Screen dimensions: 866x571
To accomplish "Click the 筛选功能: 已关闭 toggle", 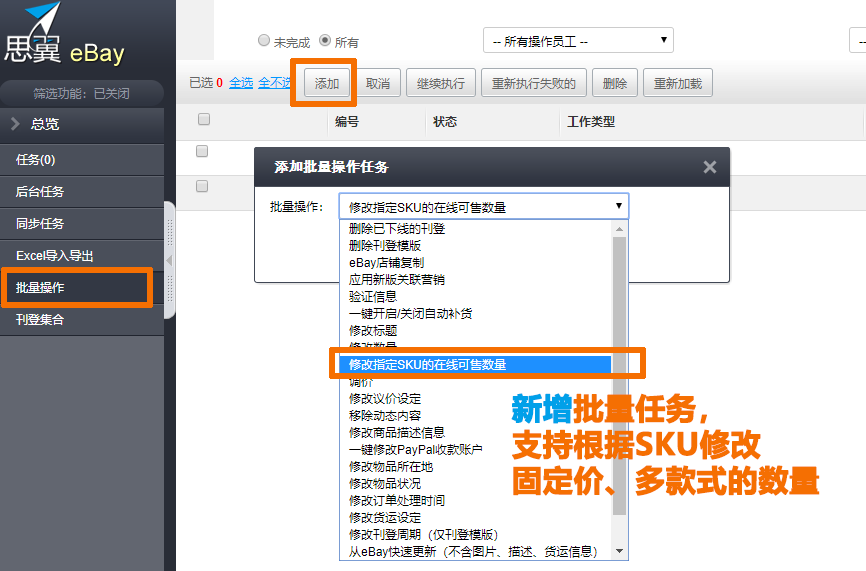I will click(82, 93).
